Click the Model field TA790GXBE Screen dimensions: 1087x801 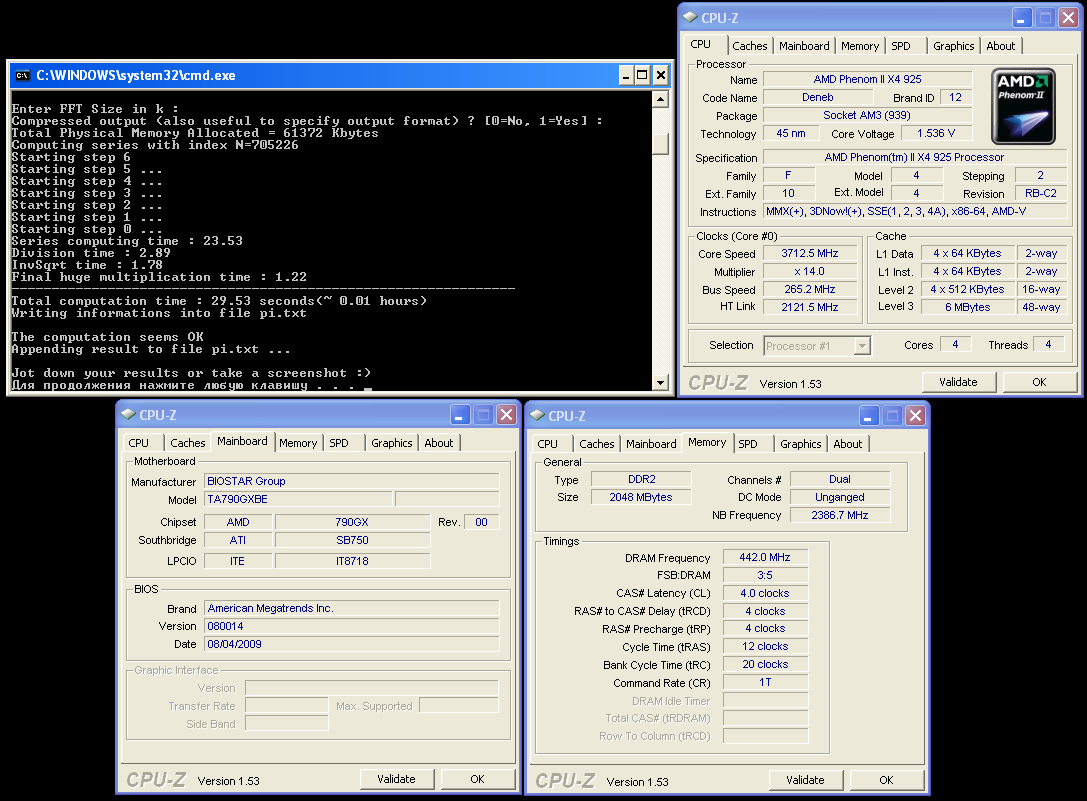pyautogui.click(x=298, y=499)
